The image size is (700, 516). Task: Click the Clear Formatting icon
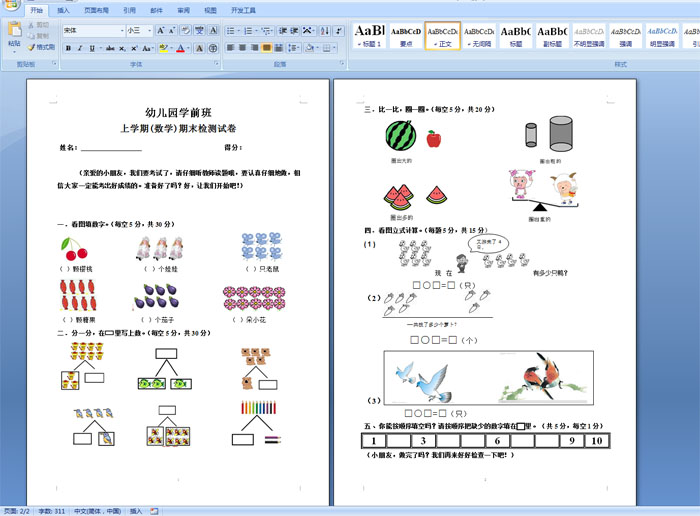coord(185,30)
